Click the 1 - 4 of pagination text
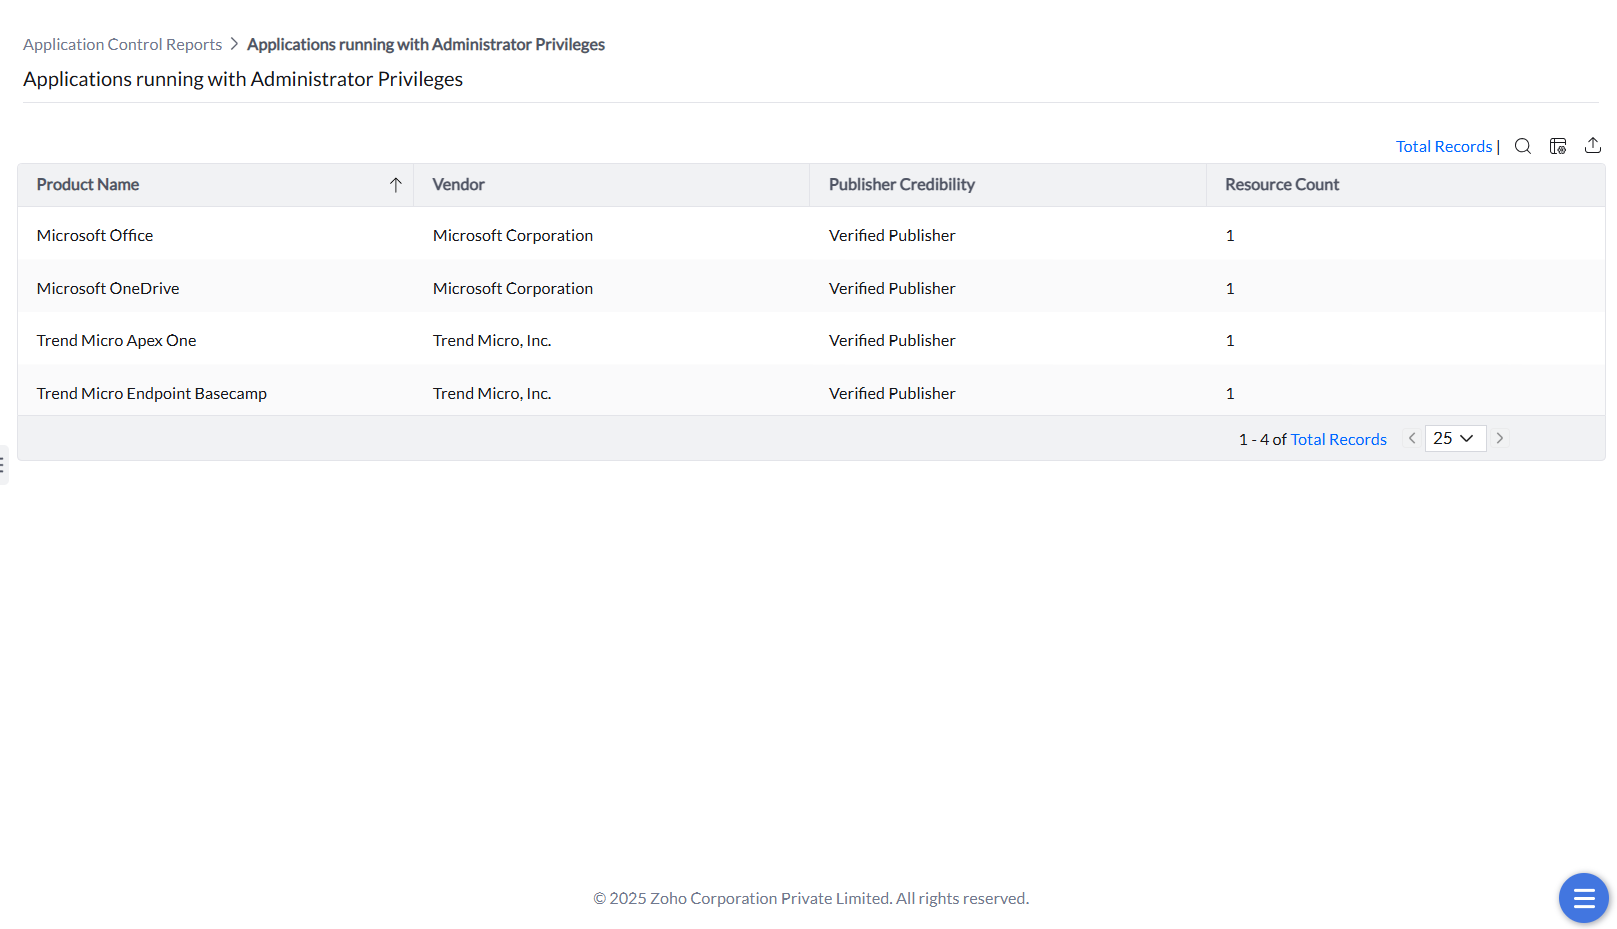The width and height of the screenshot is (1617, 929). tap(1263, 439)
